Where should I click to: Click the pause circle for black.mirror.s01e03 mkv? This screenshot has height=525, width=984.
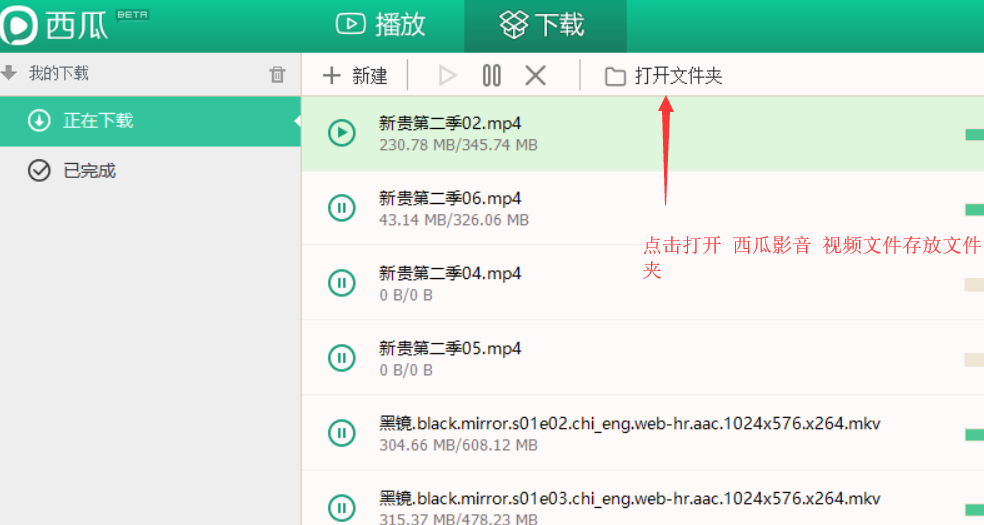[342, 507]
